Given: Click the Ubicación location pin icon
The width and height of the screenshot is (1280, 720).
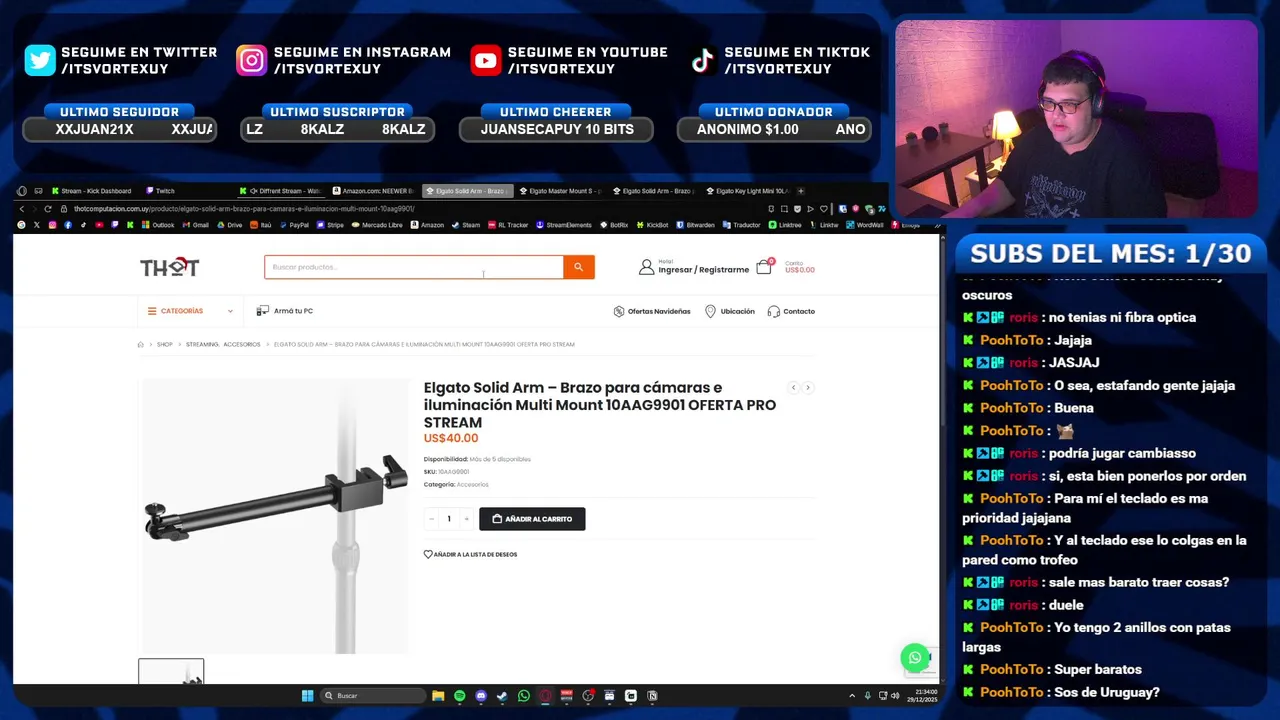Looking at the screenshot, I should tap(710, 311).
